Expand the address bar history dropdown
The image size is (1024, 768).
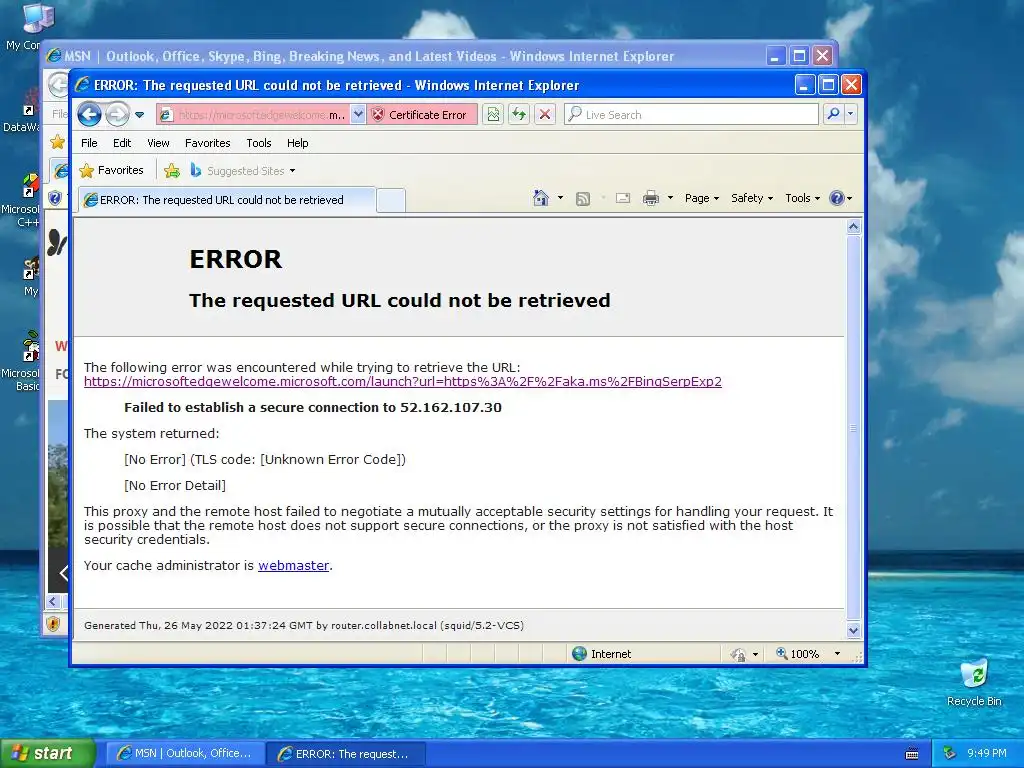pyautogui.click(x=358, y=114)
